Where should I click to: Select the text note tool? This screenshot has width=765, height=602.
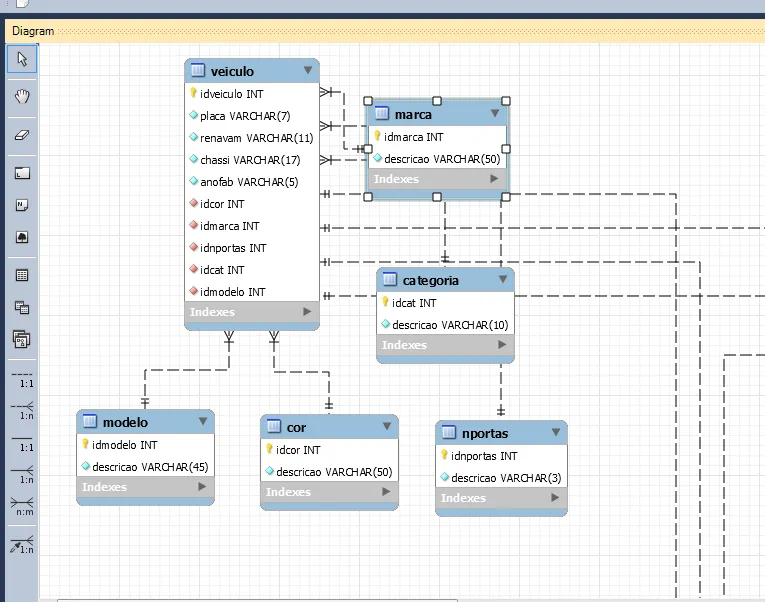(x=22, y=205)
